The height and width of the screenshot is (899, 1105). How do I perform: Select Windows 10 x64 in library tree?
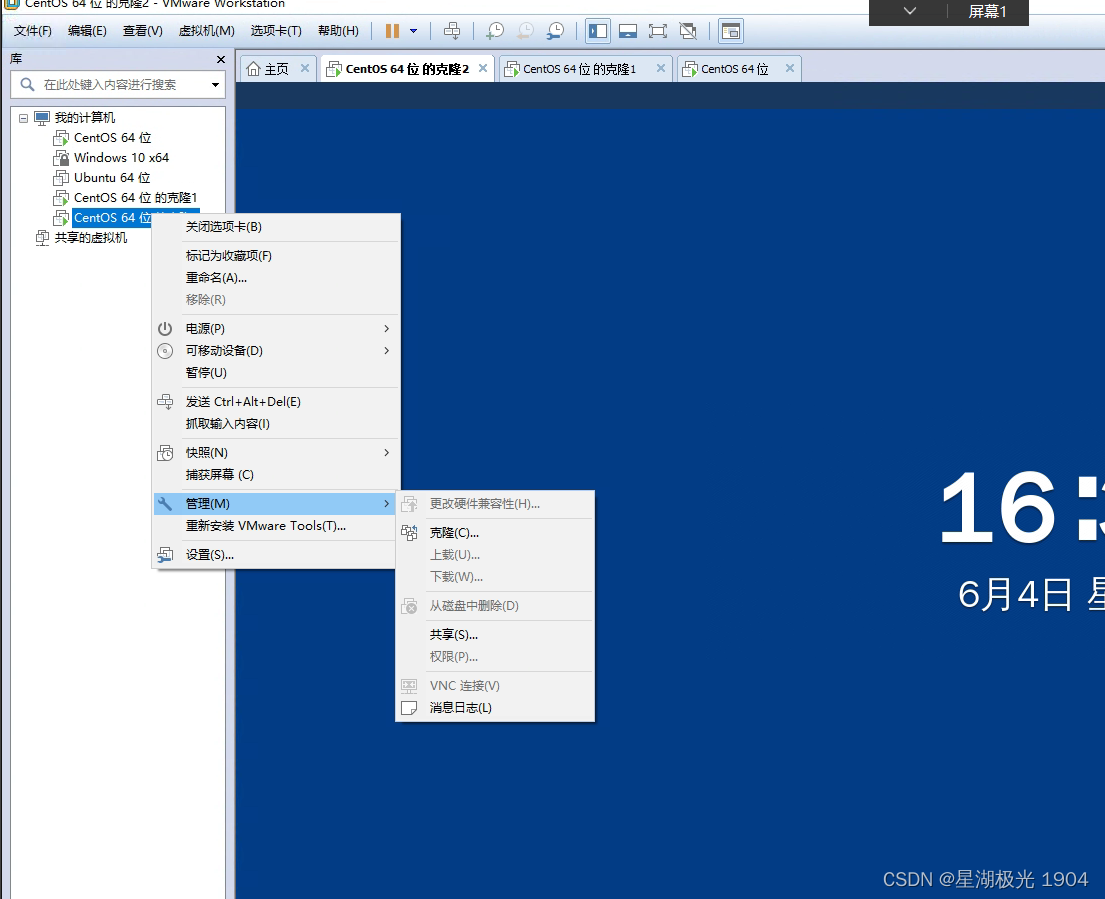121,158
